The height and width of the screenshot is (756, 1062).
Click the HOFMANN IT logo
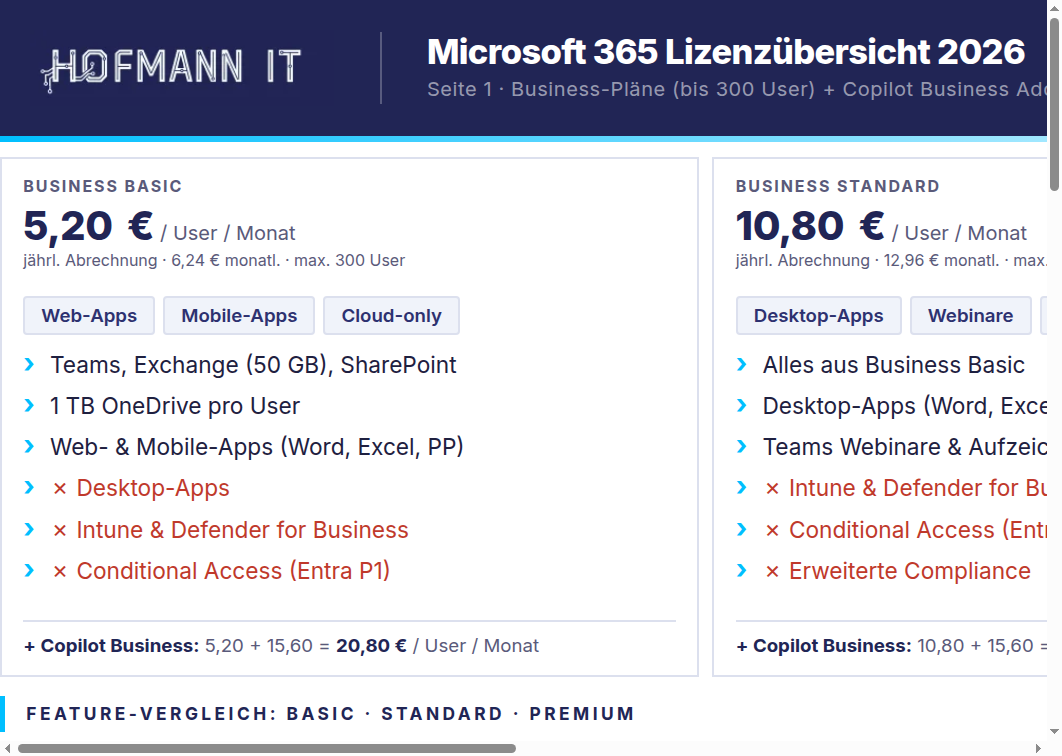pos(170,66)
